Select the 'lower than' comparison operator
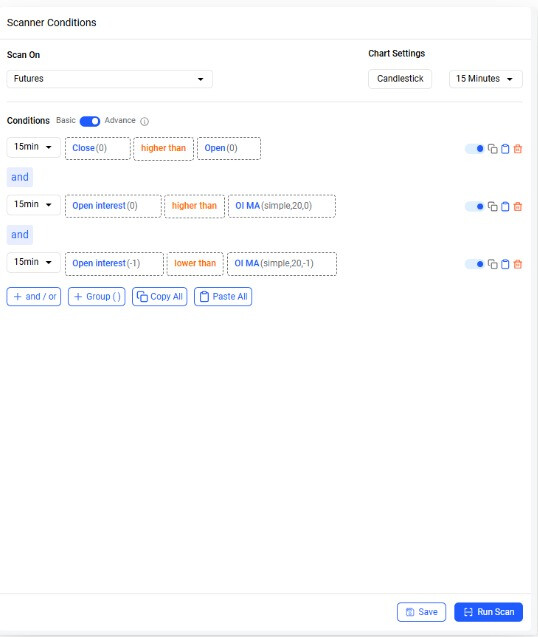This screenshot has width=538, height=637. [x=195, y=264]
